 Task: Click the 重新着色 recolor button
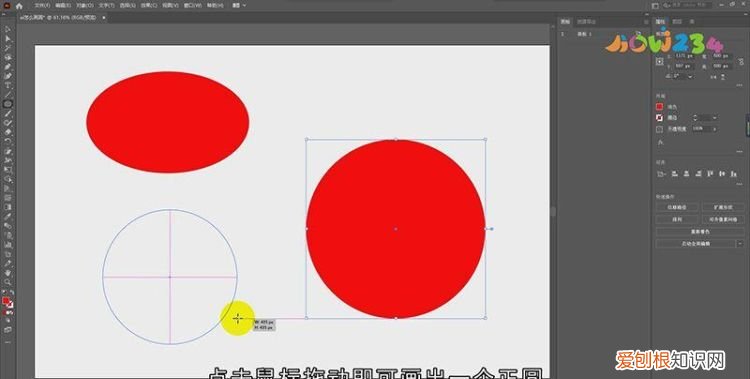point(700,232)
